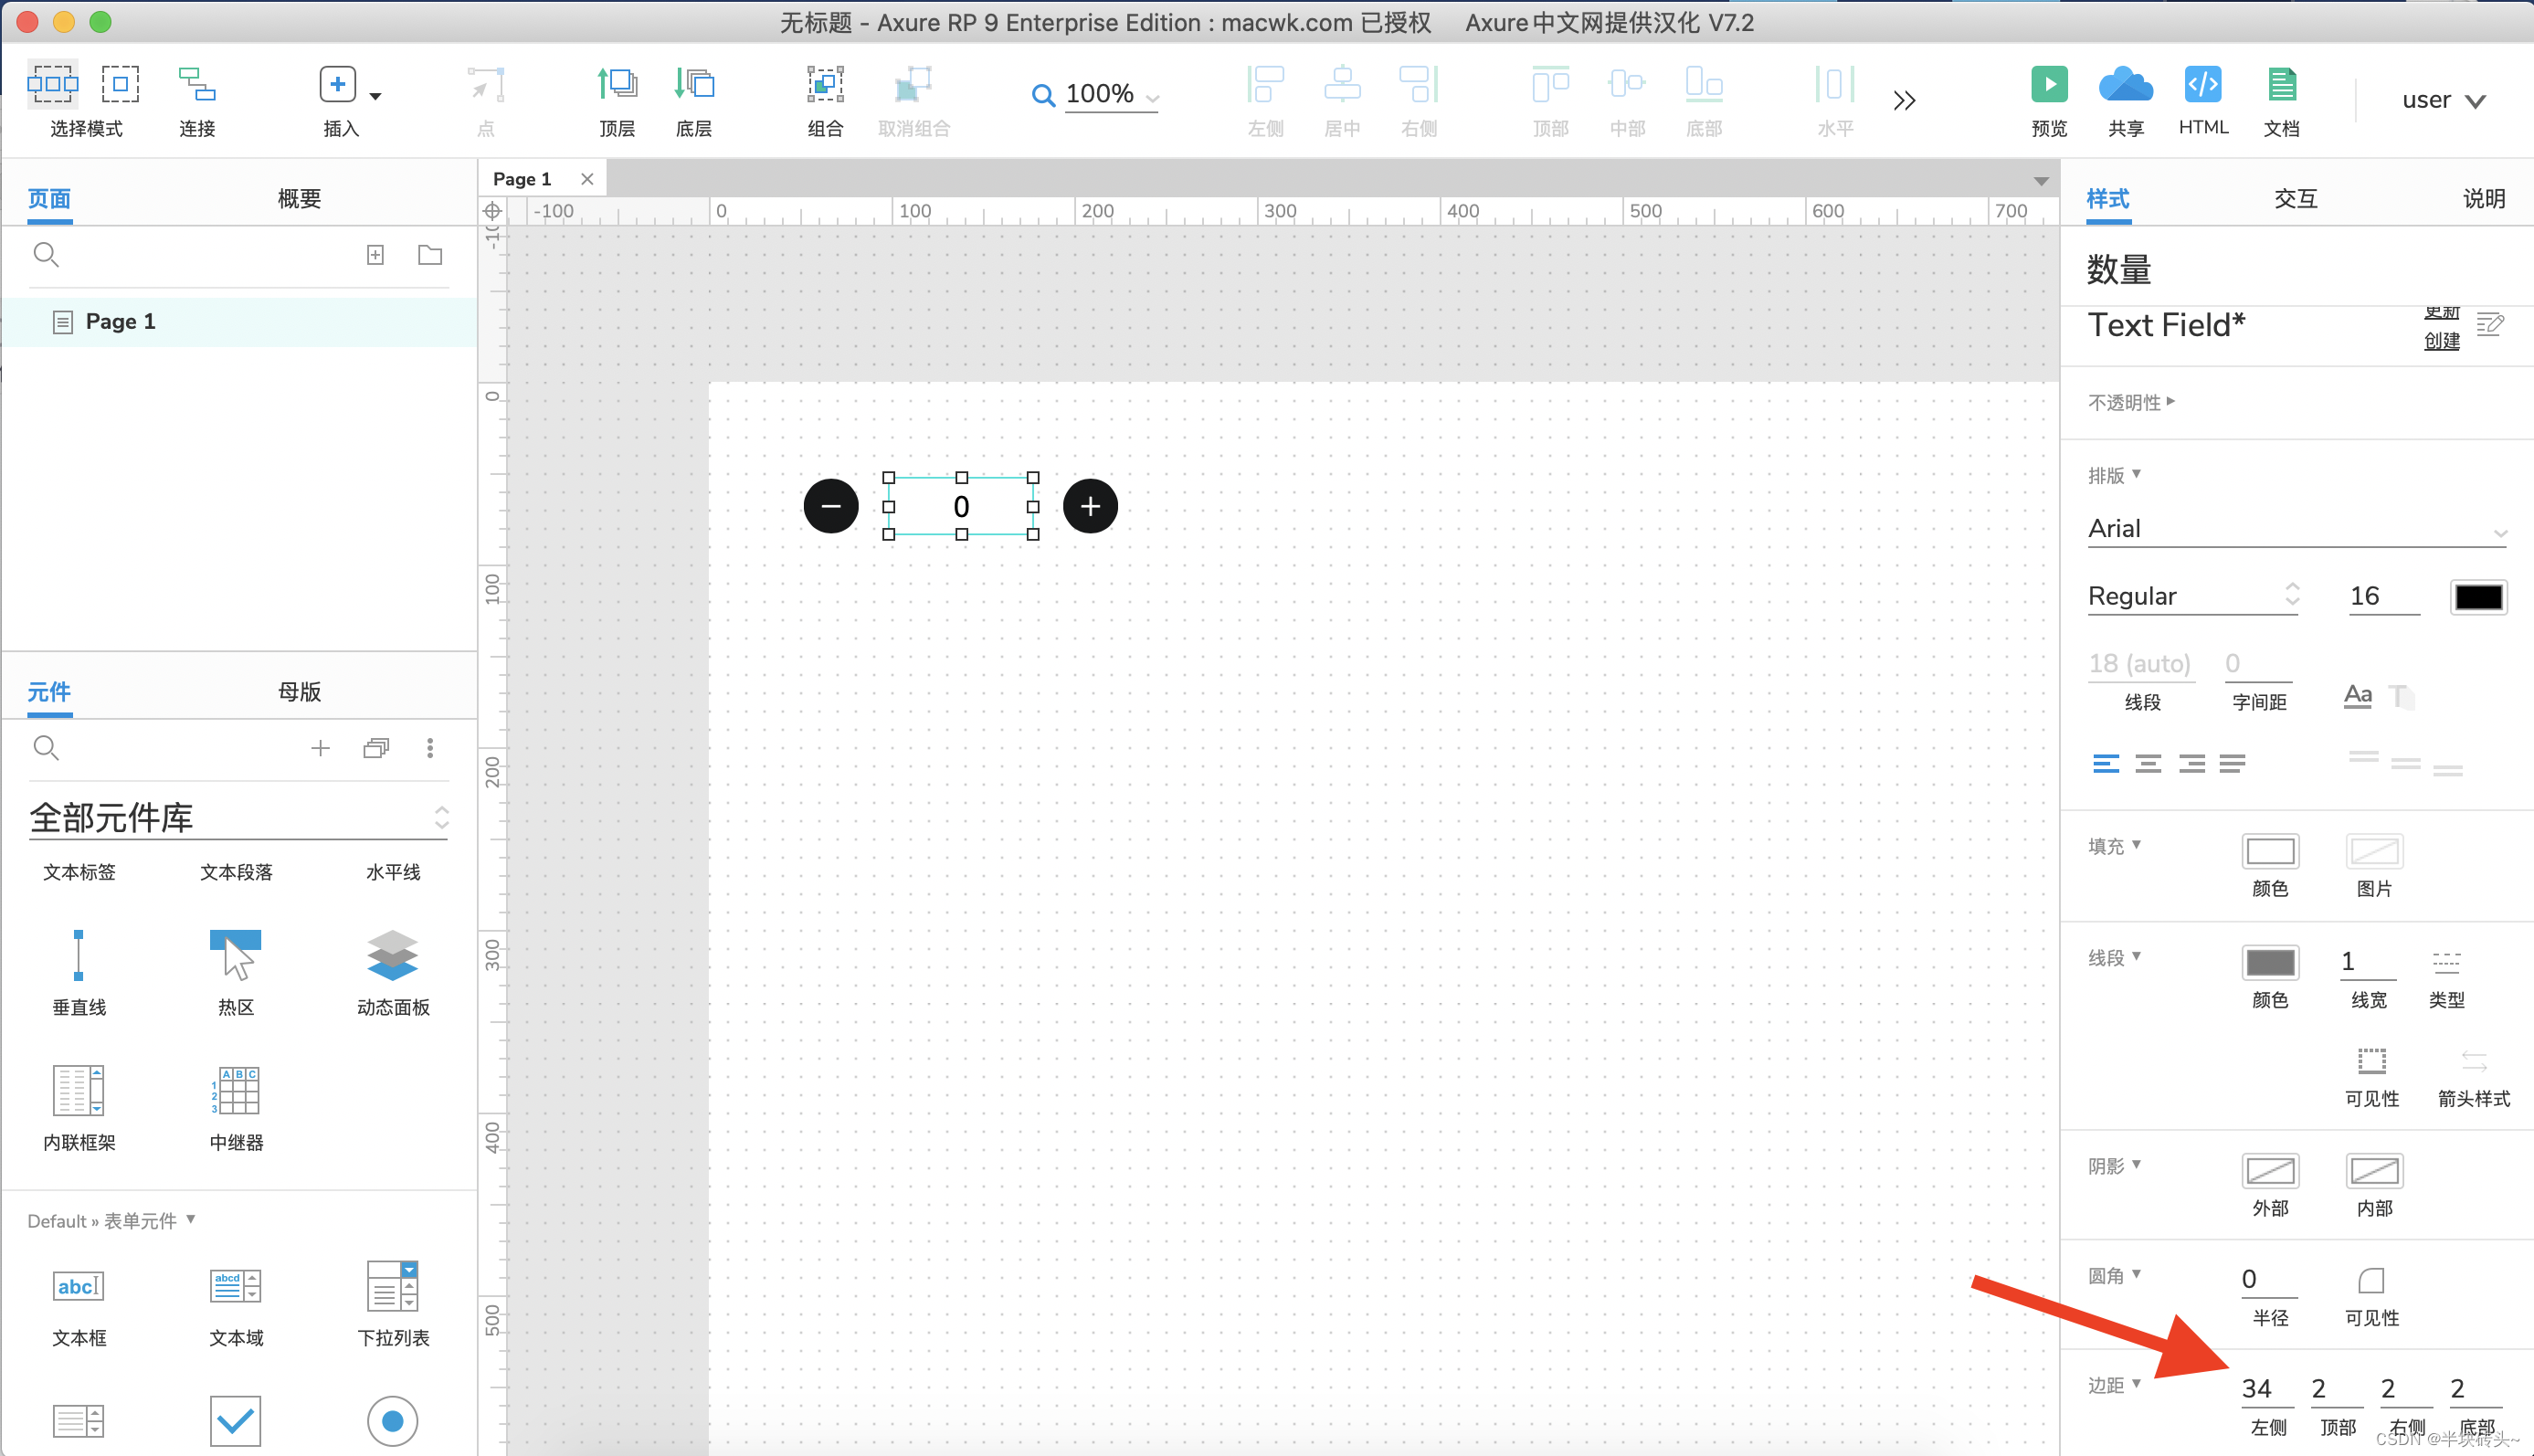Open the HTML generate icon
The image size is (2534, 1456).
tap(2202, 85)
